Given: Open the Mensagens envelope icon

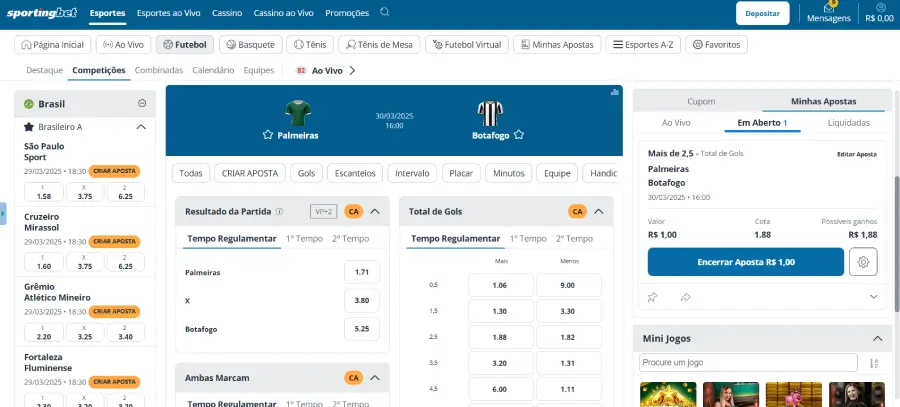Looking at the screenshot, I should [x=828, y=8].
